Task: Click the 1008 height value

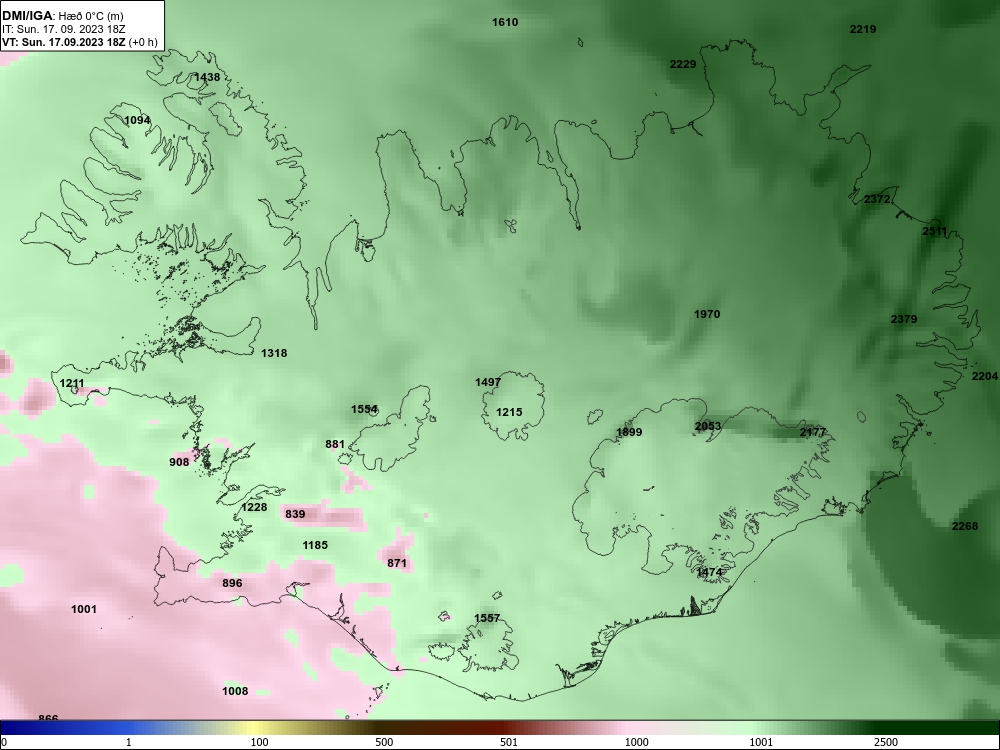Action: (x=235, y=691)
